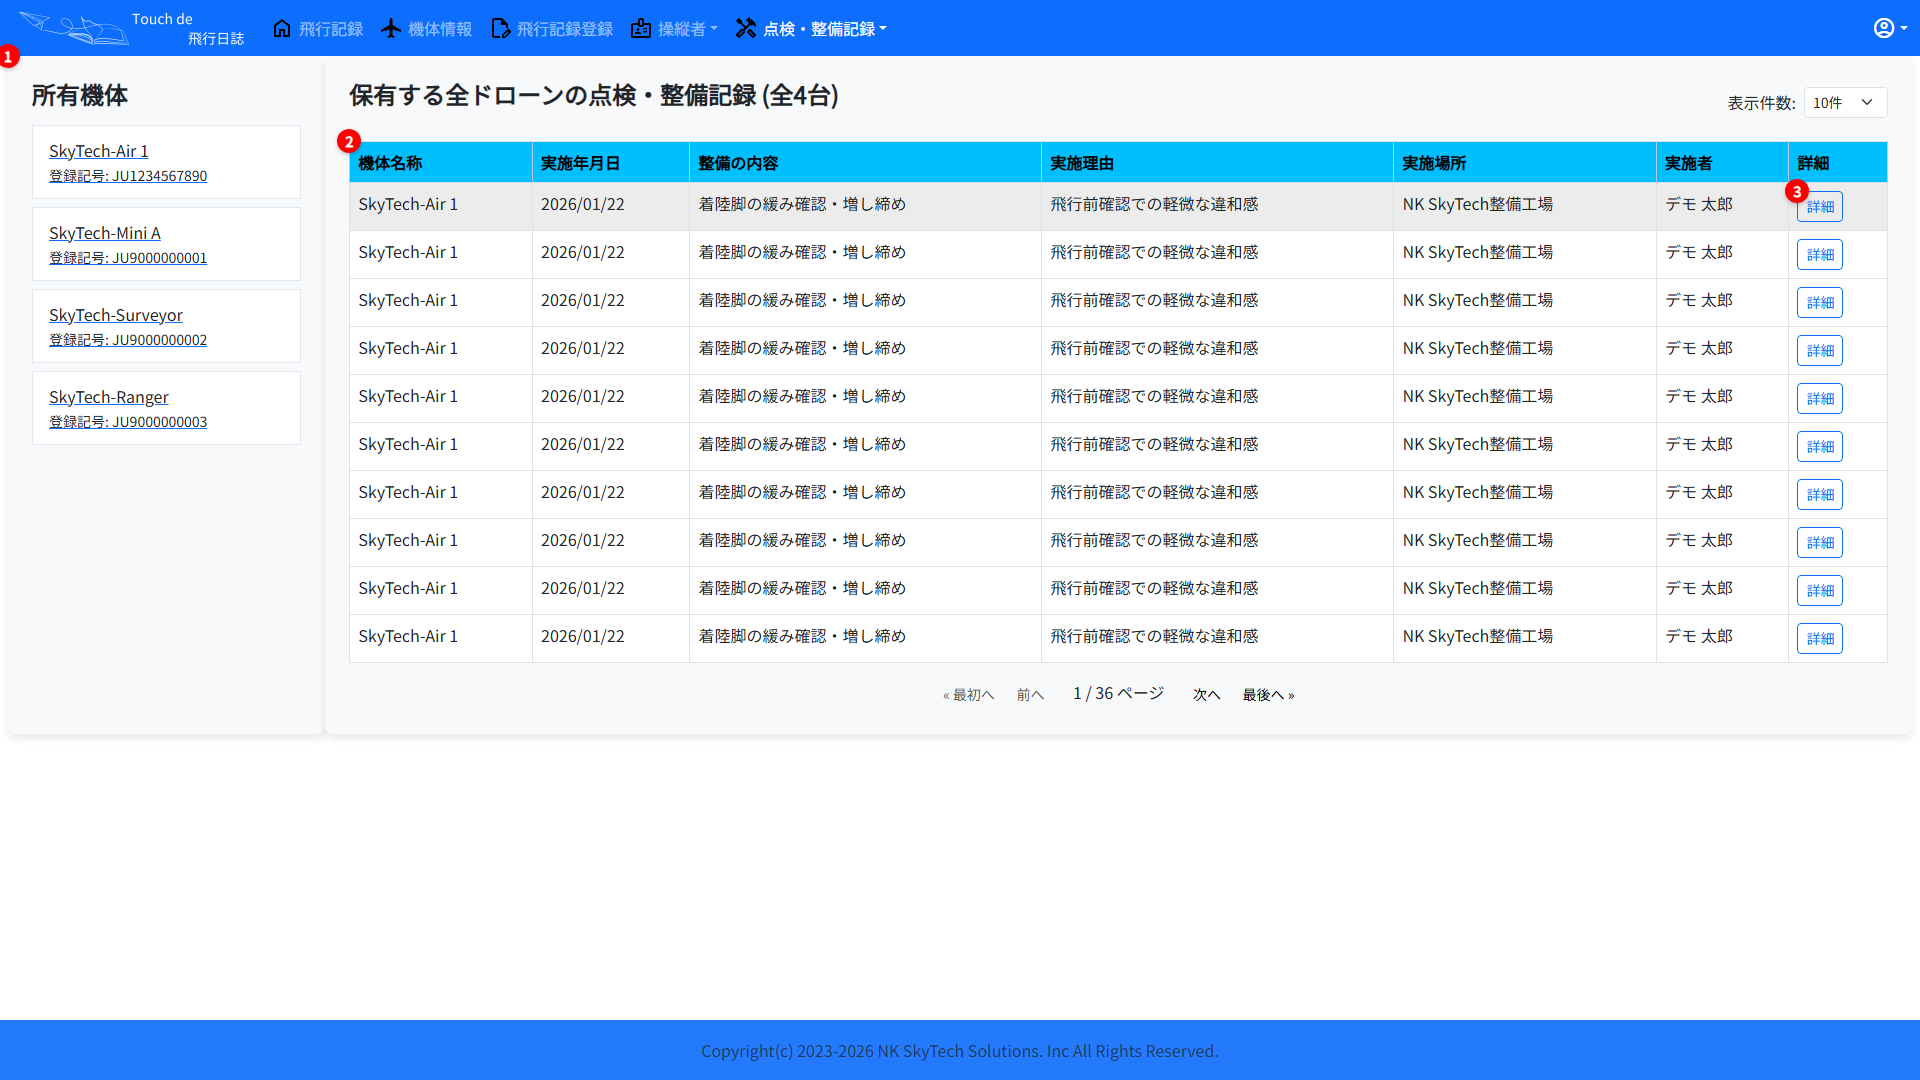Select SkyTech-Ranger in 所有機体 list
Viewport: 1920px width, 1080px height.
[108, 397]
